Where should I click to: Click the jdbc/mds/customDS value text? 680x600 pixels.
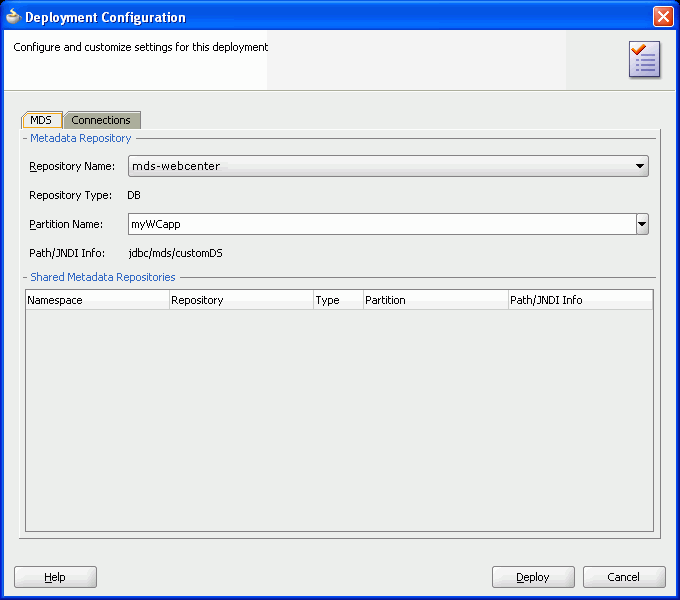pos(176,253)
